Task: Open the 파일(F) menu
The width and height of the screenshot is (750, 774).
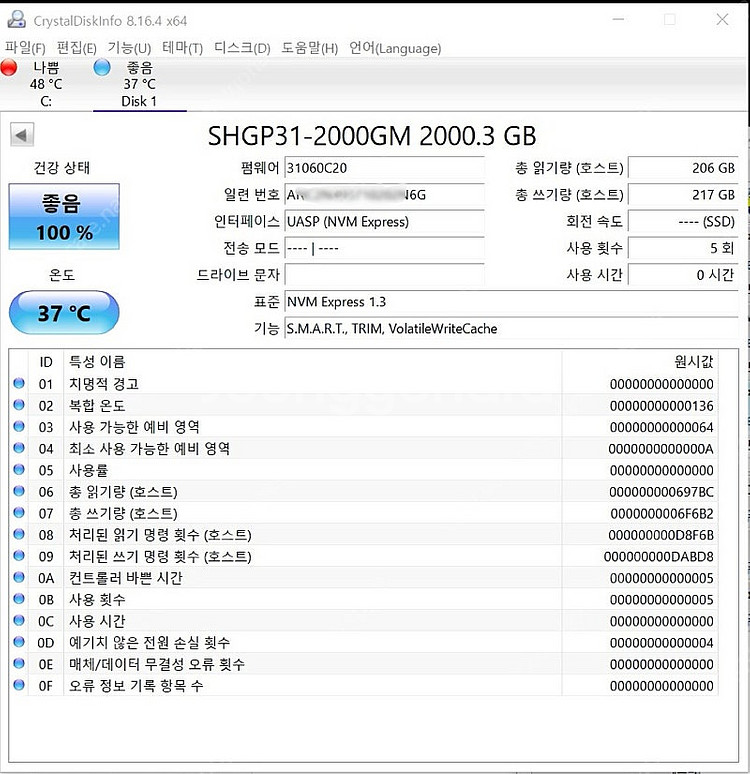Action: pyautogui.click(x=25, y=48)
